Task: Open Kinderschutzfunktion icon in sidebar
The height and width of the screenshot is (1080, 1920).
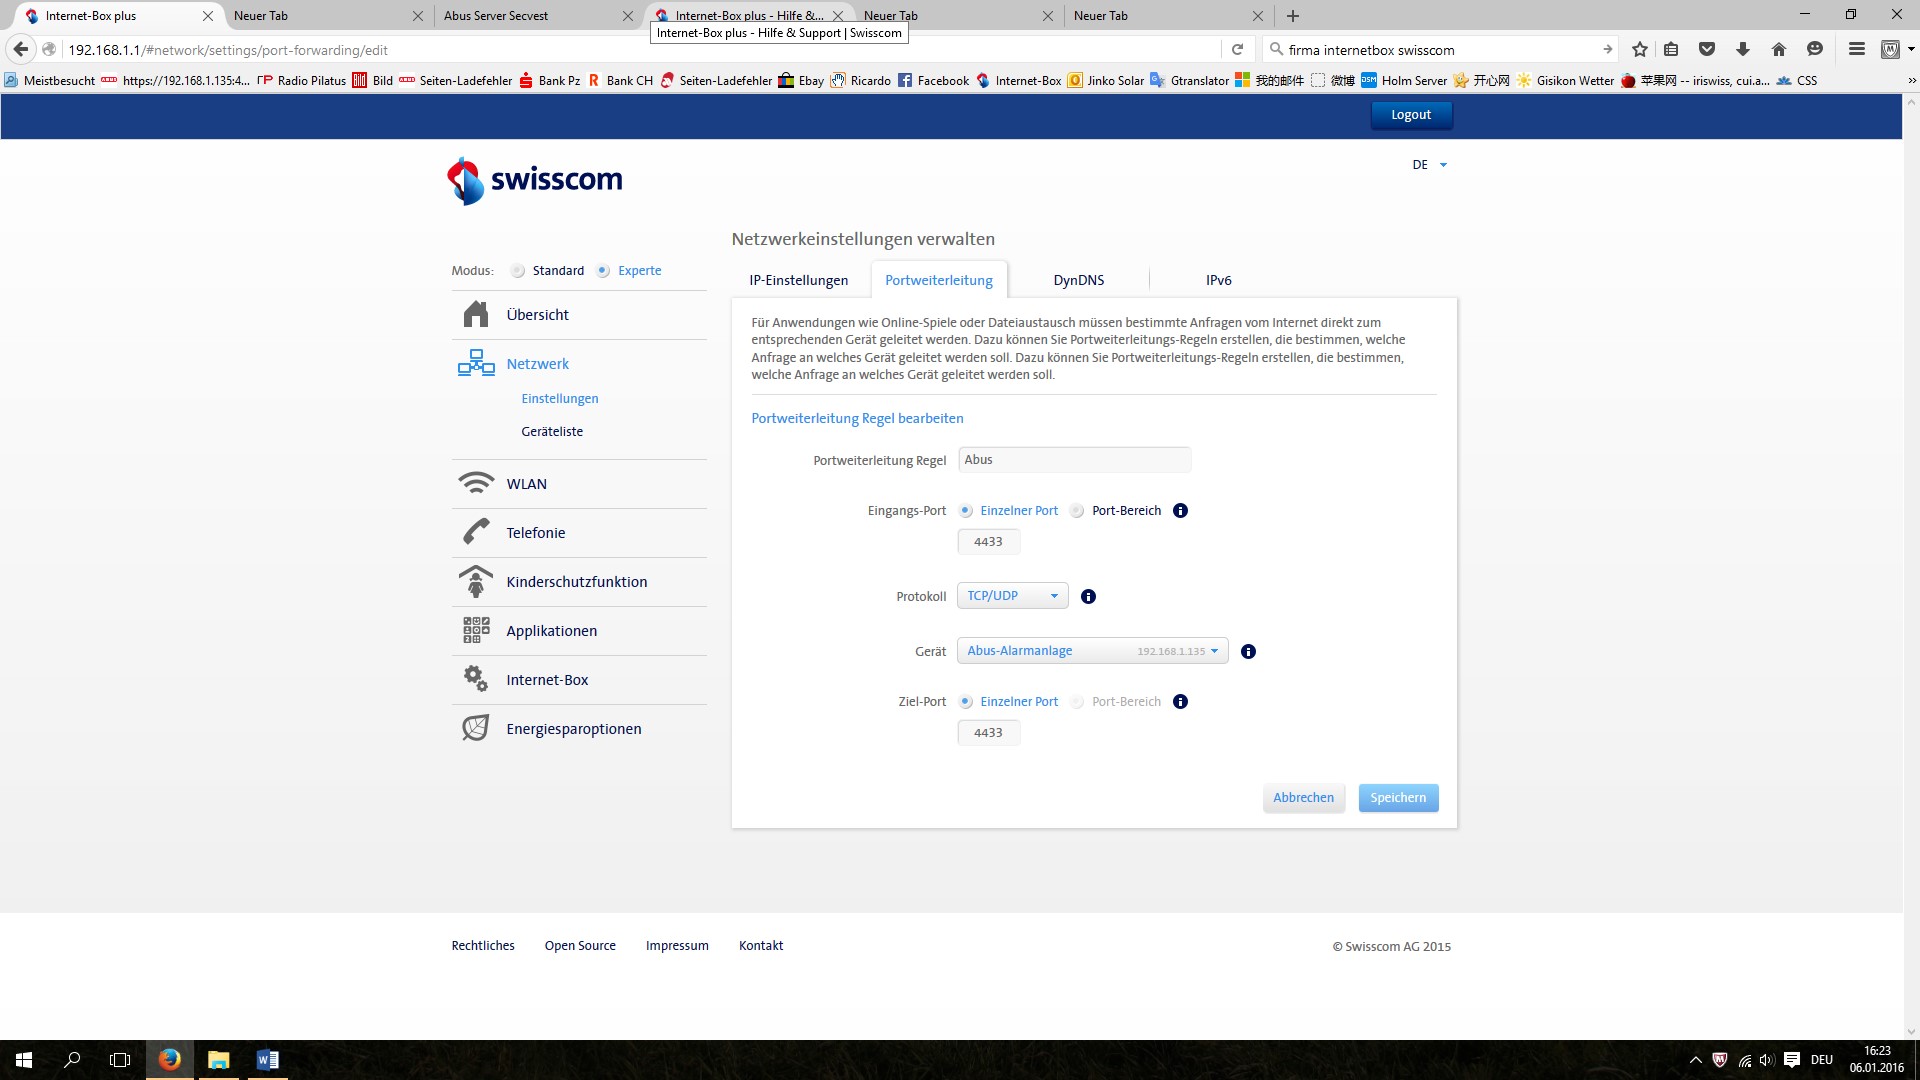Action: pos(476,581)
